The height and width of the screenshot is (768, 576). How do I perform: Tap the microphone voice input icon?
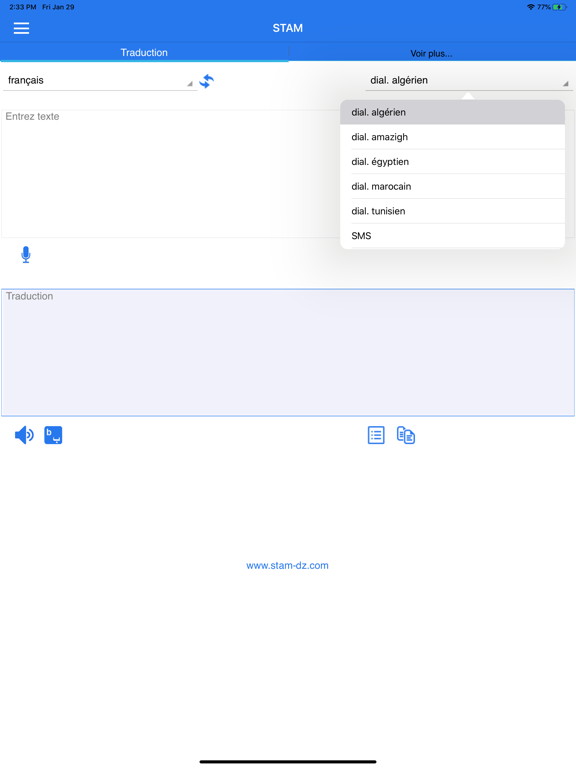tap(26, 255)
